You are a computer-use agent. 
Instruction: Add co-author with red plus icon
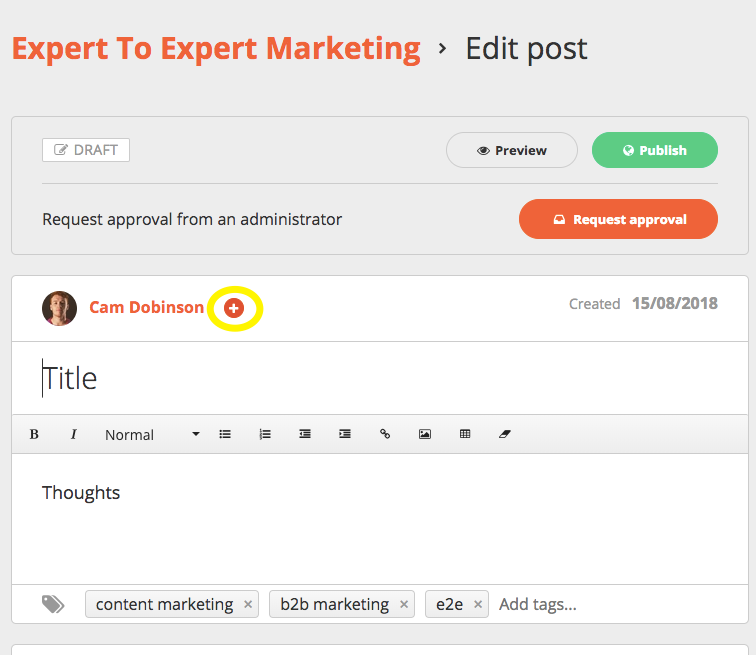[x=234, y=308]
